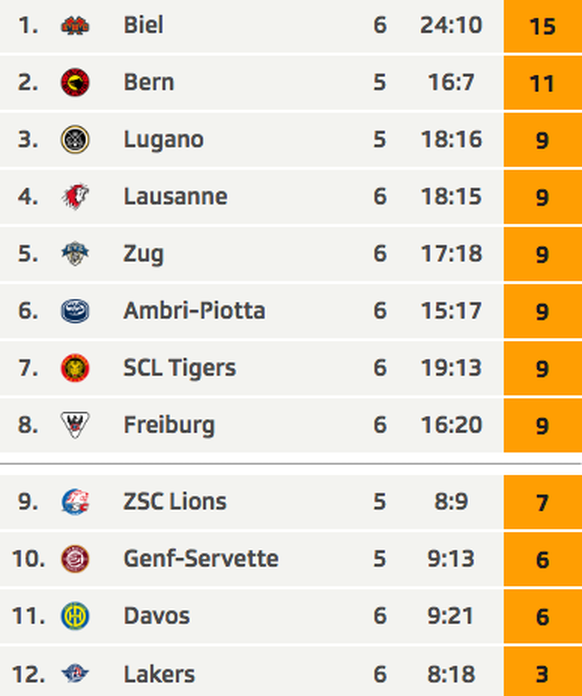Click the ZSC Lions logo
Image resolution: width=582 pixels, height=696 pixels.
point(75,502)
